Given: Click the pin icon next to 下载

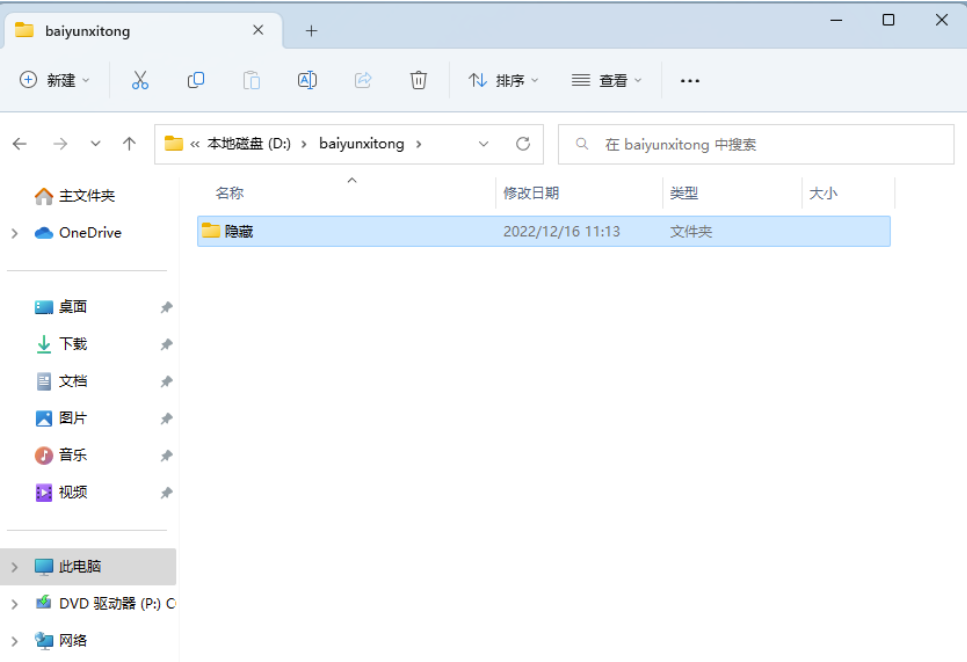Looking at the screenshot, I should point(166,344).
